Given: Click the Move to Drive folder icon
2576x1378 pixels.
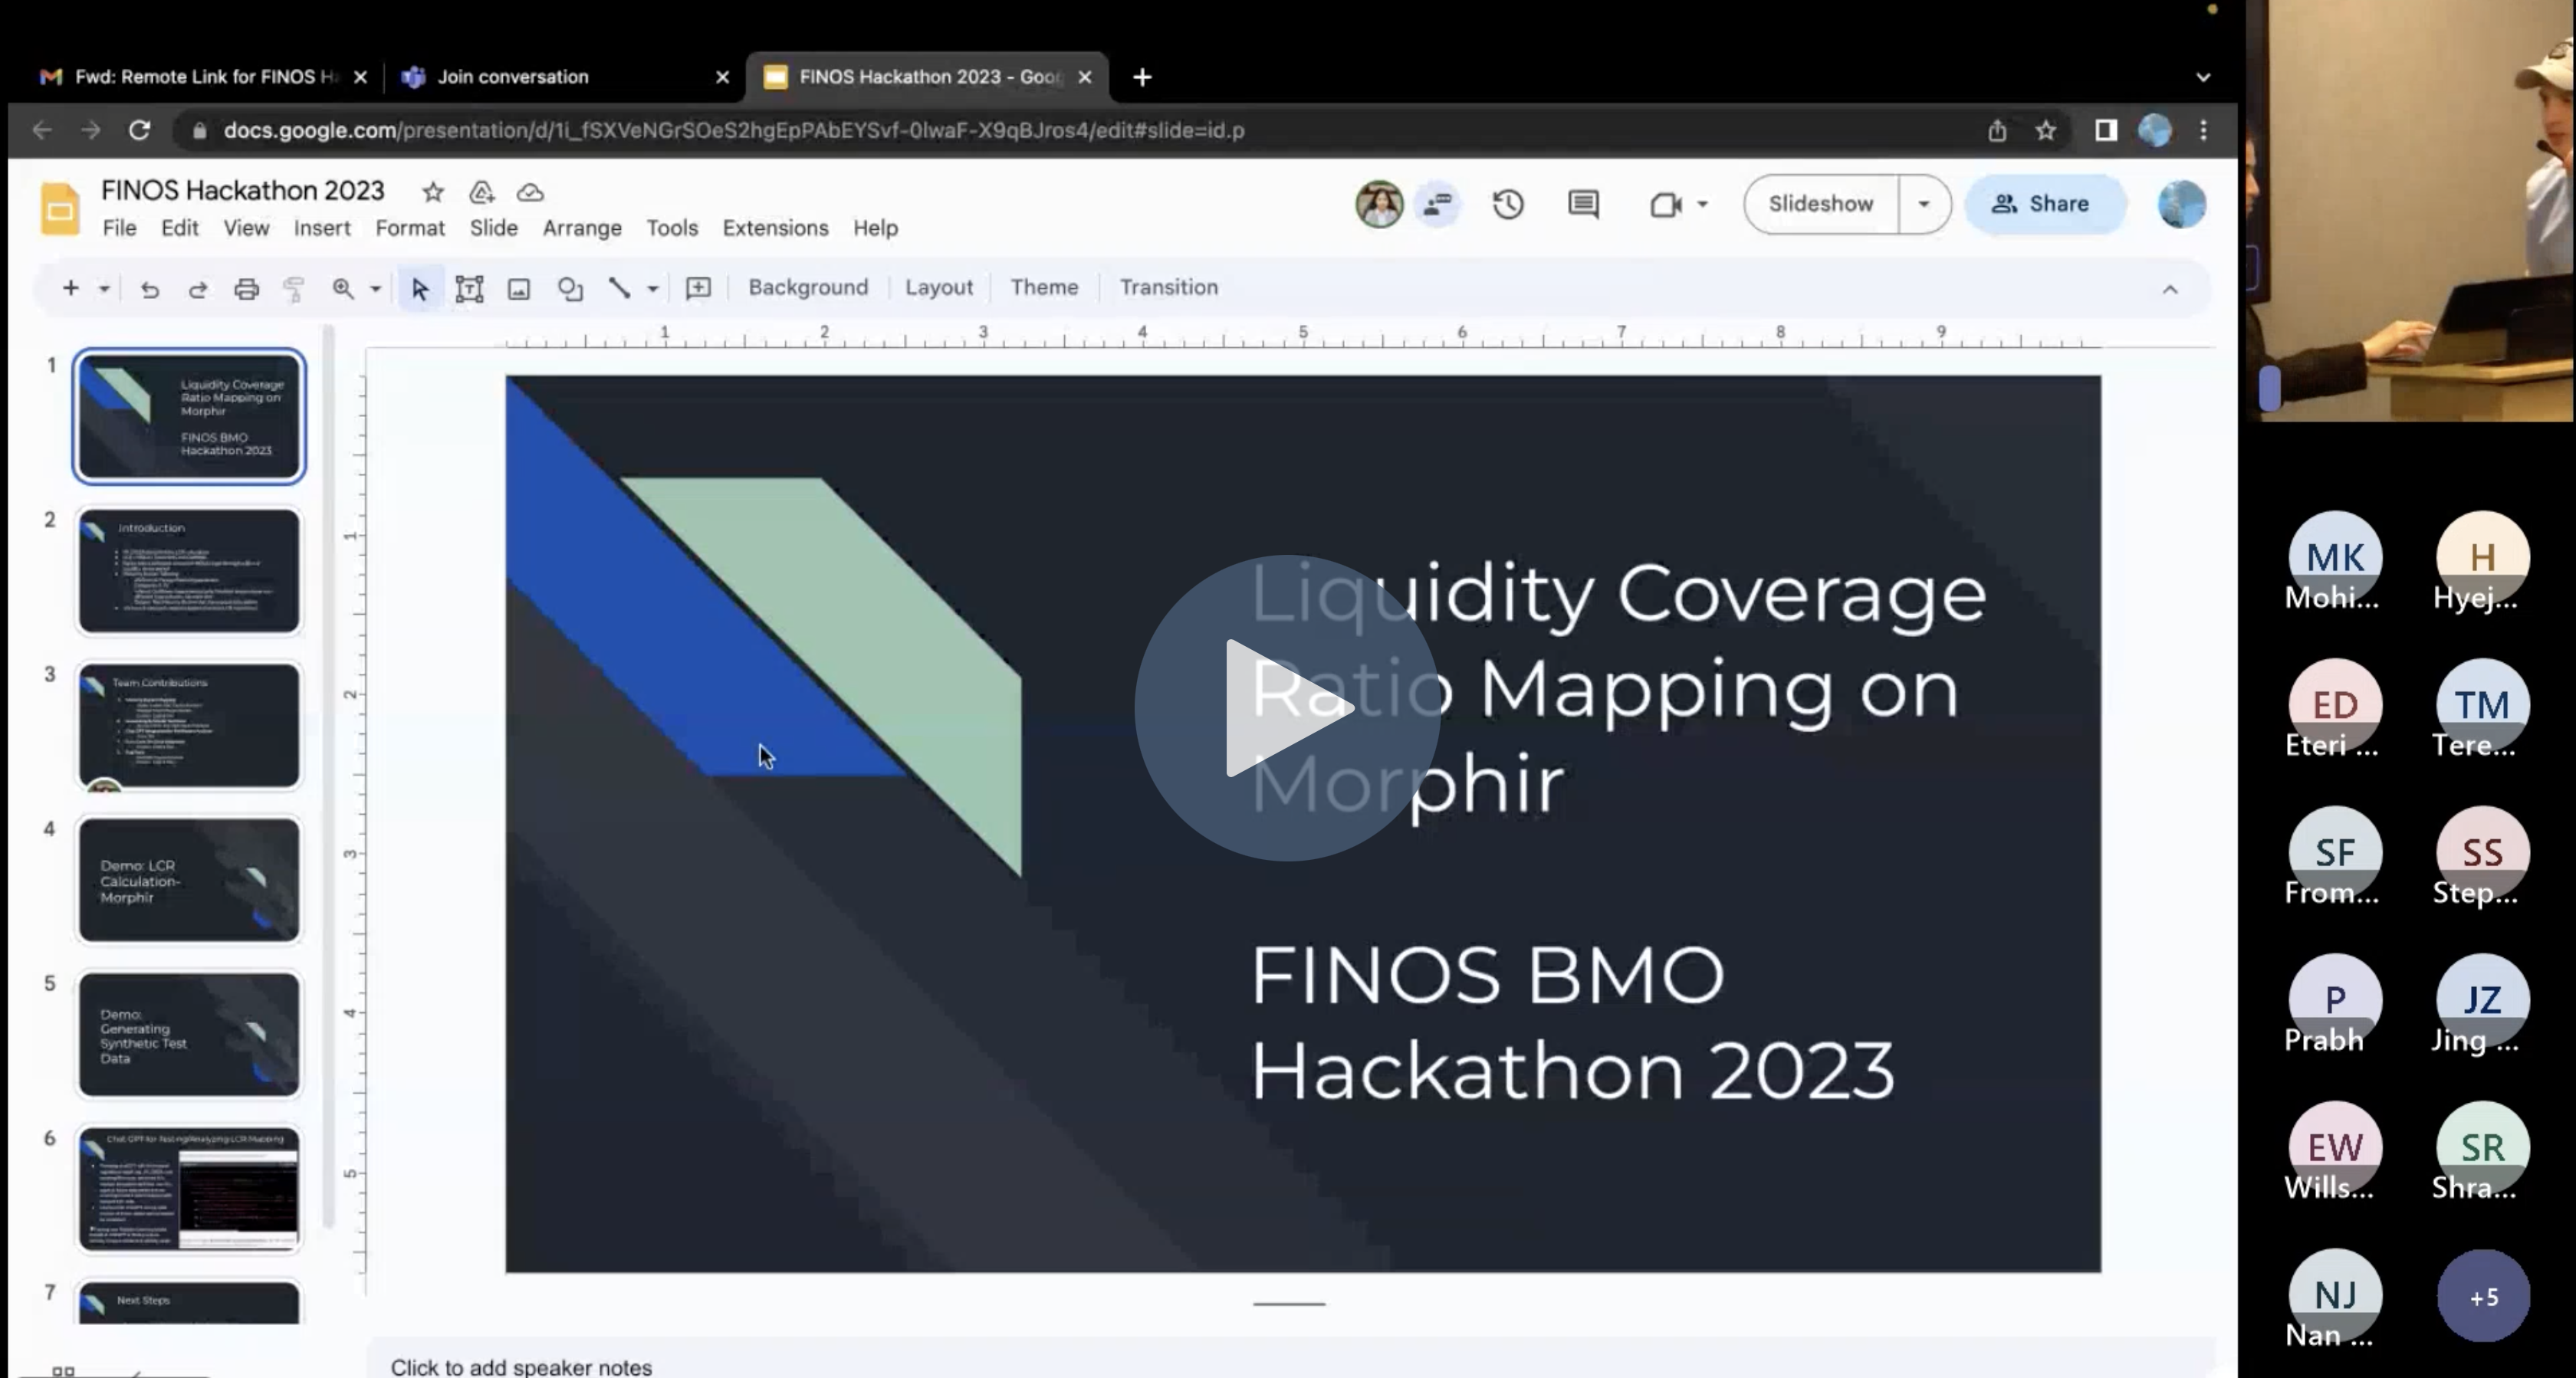Looking at the screenshot, I should (x=482, y=192).
